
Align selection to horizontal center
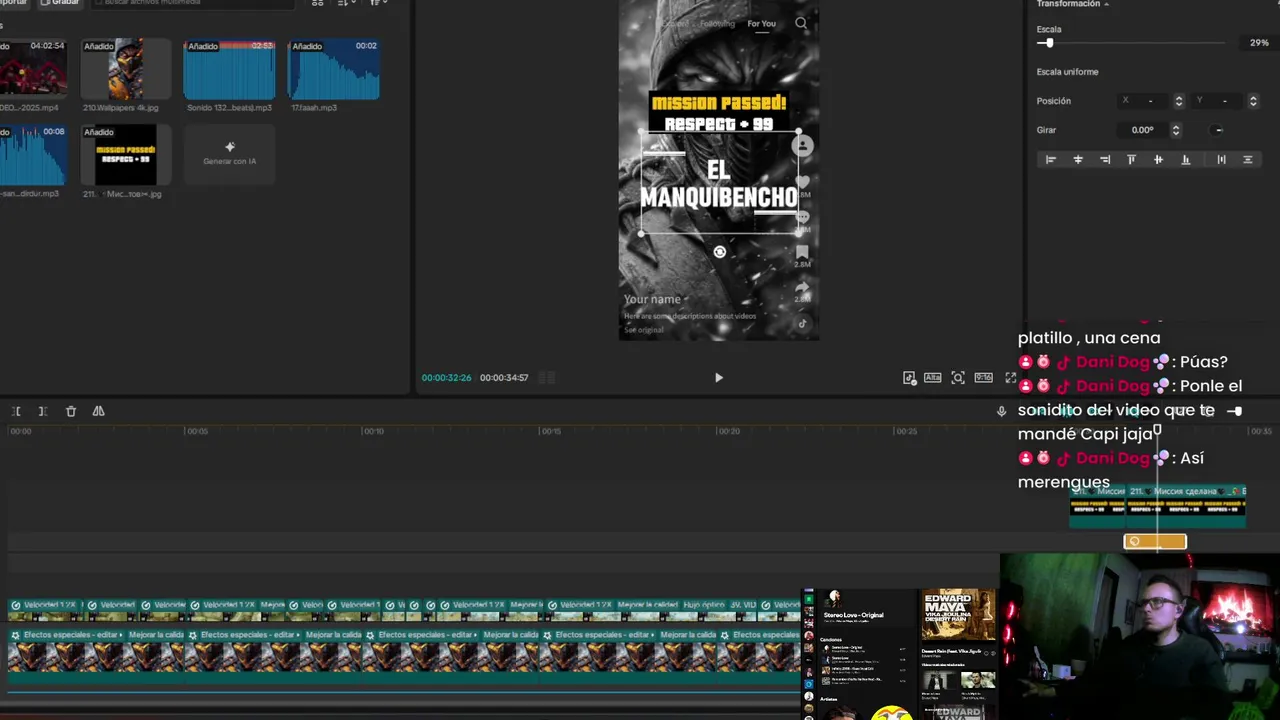click(1078, 160)
